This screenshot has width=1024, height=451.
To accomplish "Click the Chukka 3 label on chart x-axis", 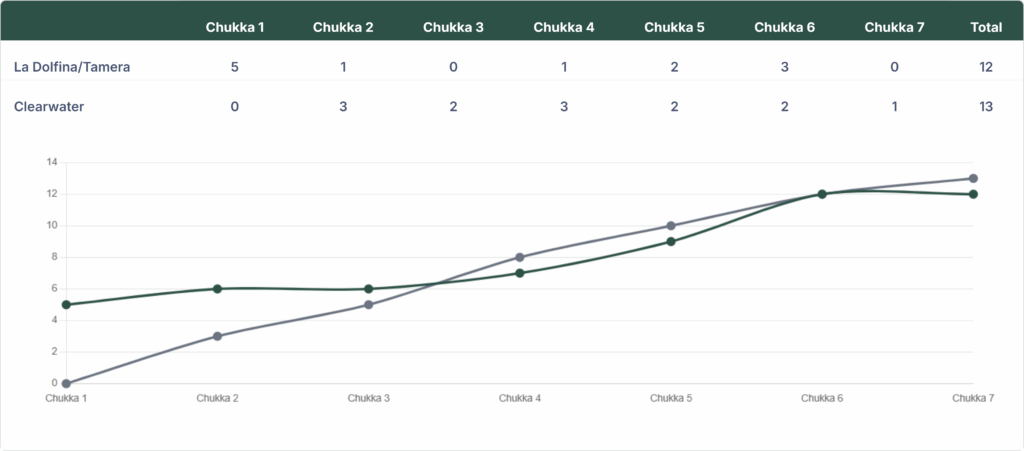I will (x=368, y=398).
